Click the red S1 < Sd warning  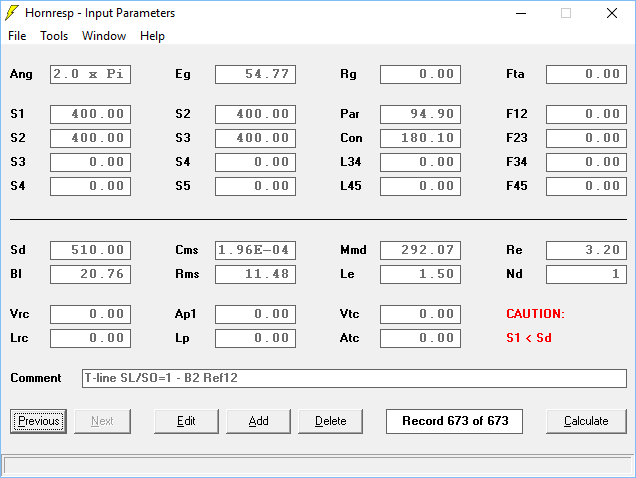pyautogui.click(x=529, y=338)
